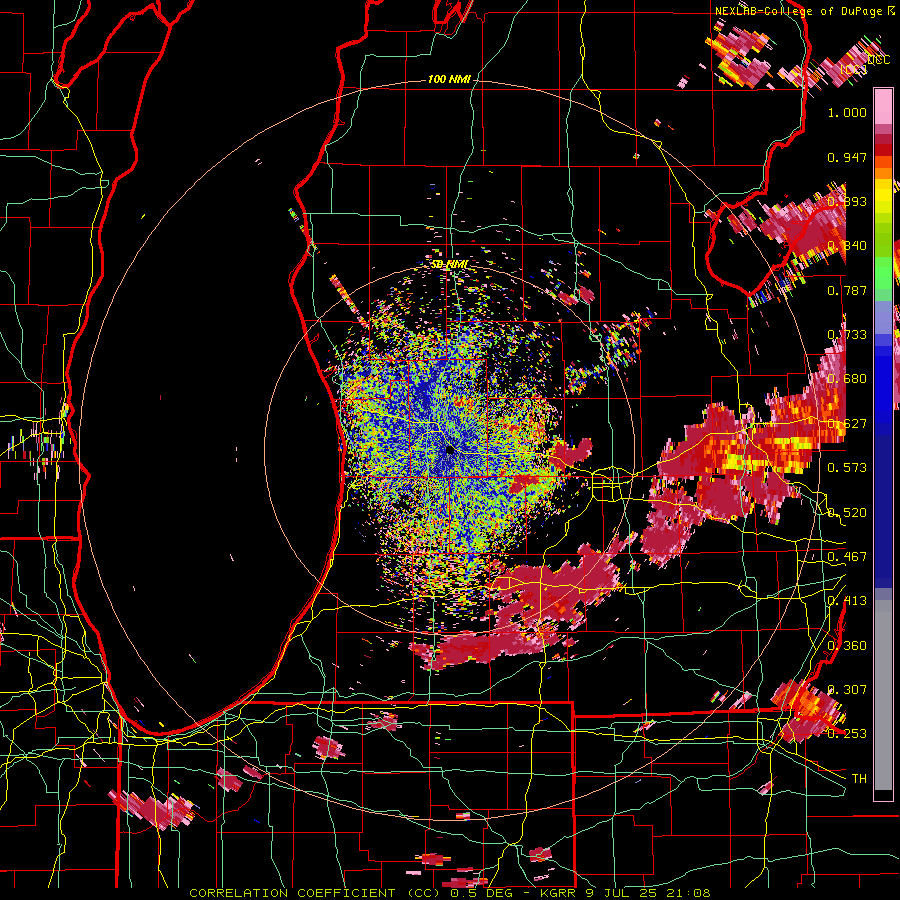The width and height of the screenshot is (900, 900).
Task: Click the TH threshold label on scale
Action: (859, 778)
